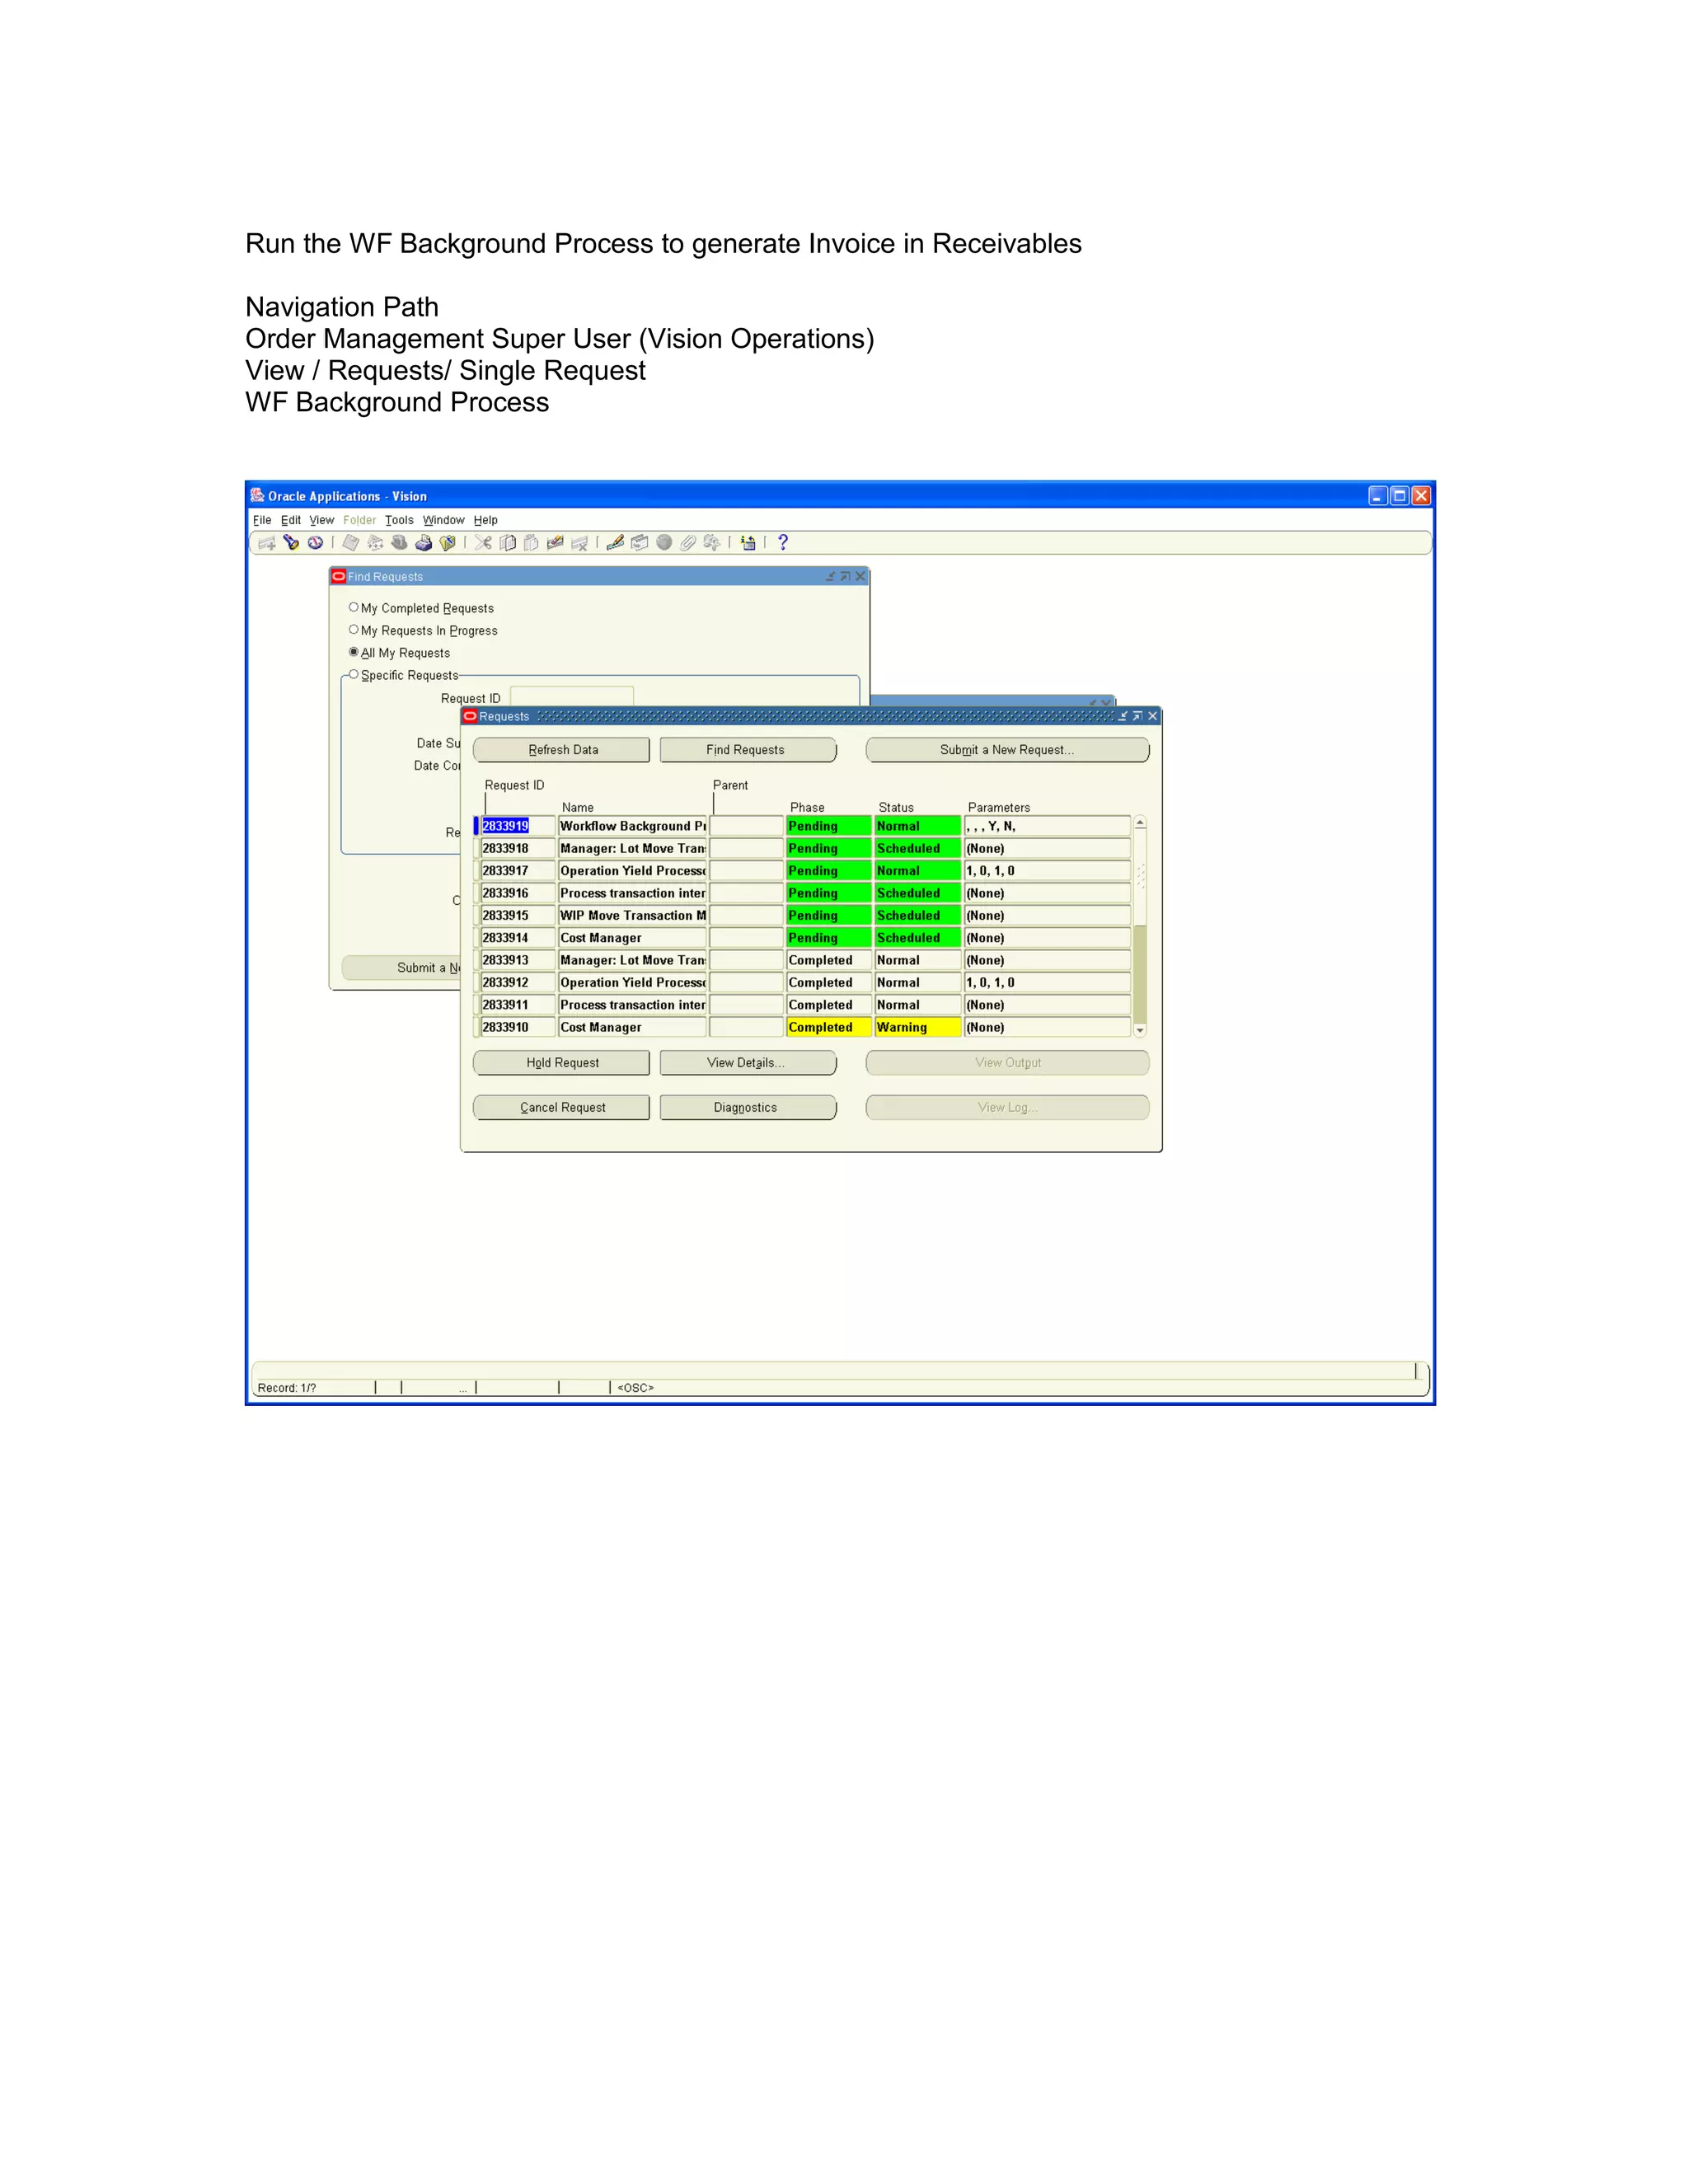Open the Window menu
The height and width of the screenshot is (2184, 1688).
click(443, 520)
